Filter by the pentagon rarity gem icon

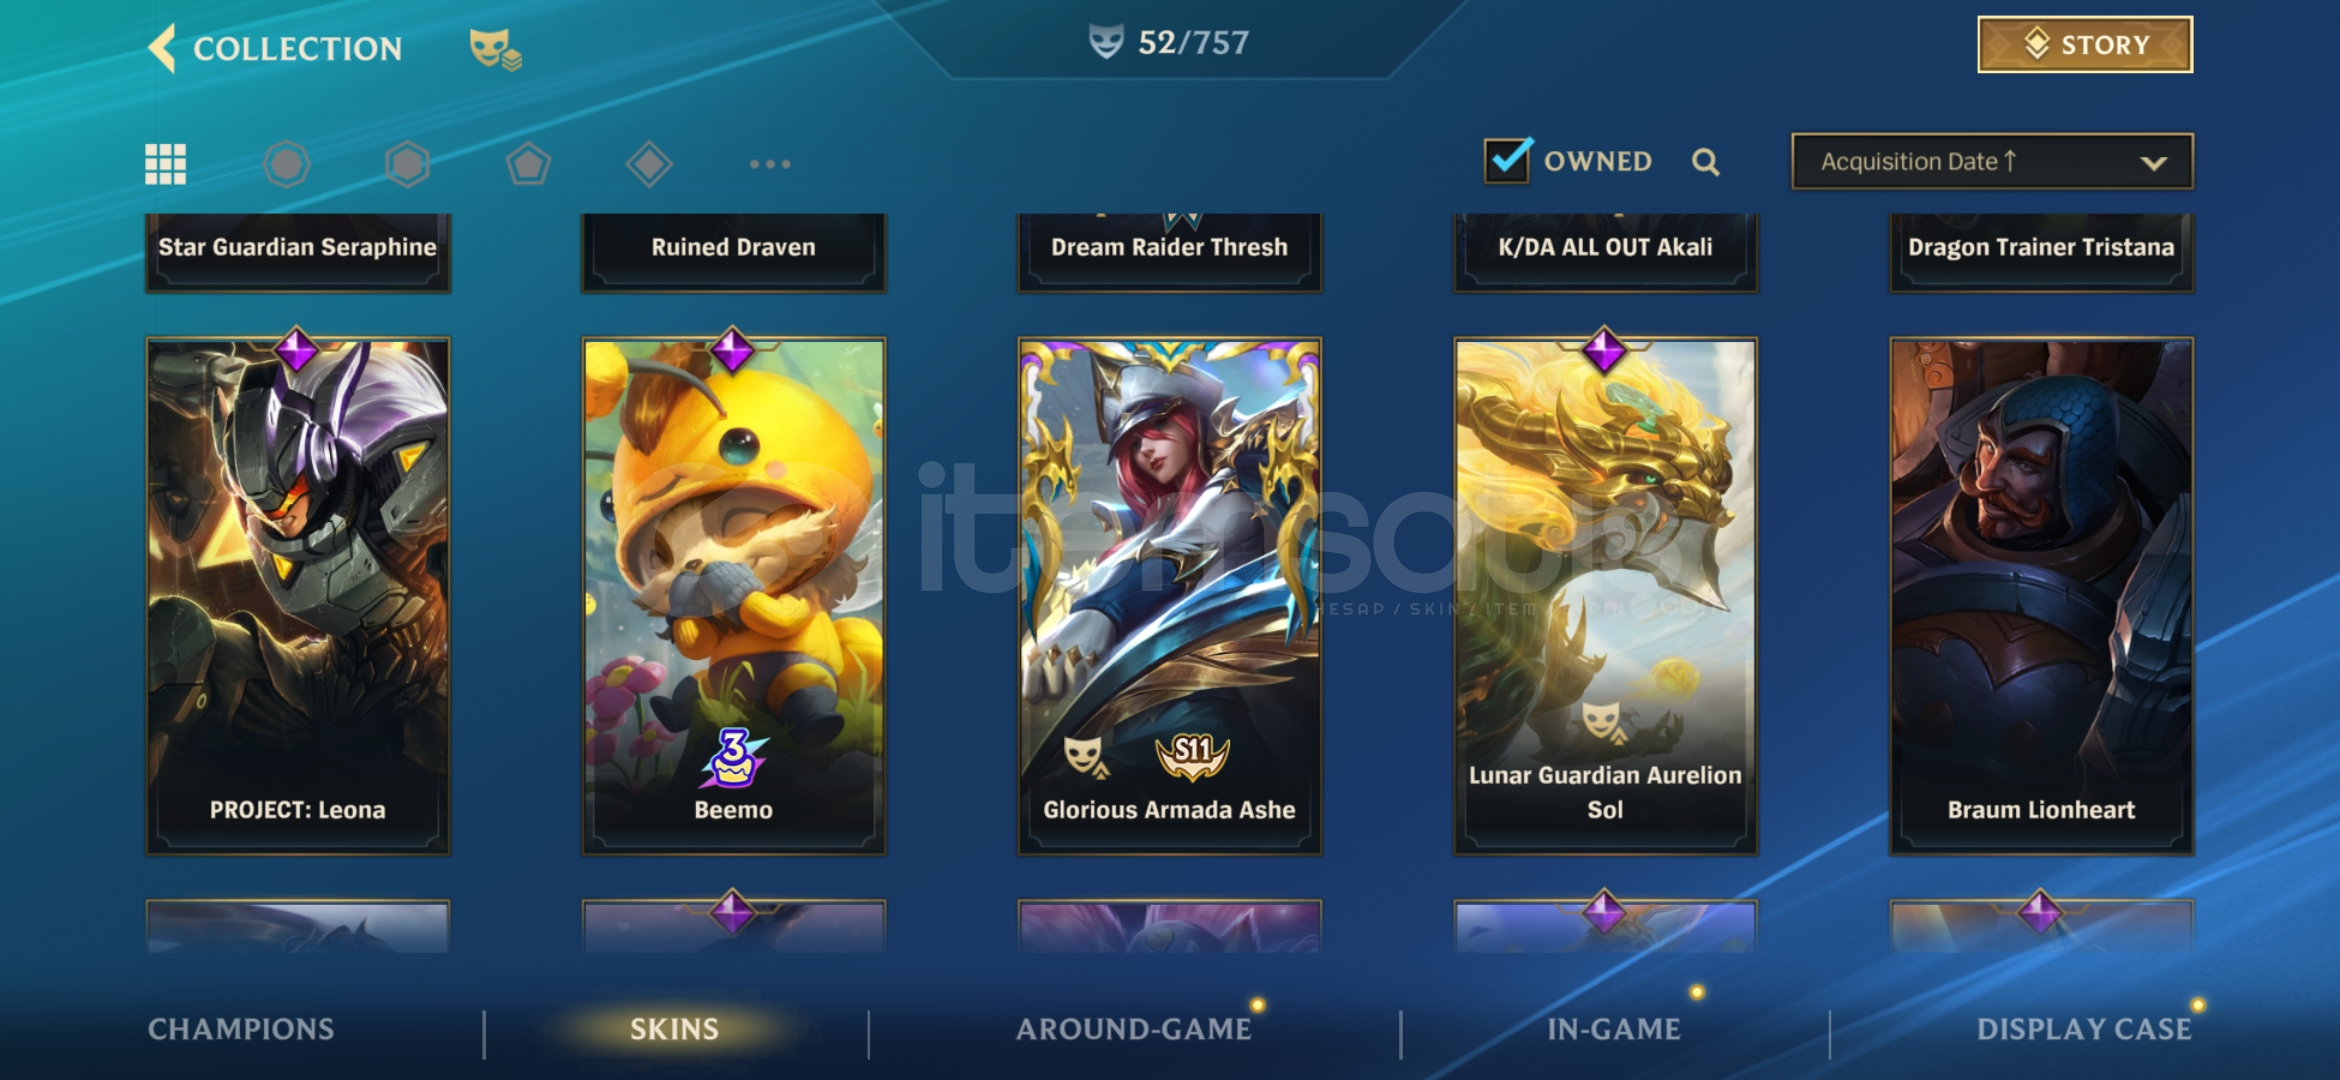point(528,164)
